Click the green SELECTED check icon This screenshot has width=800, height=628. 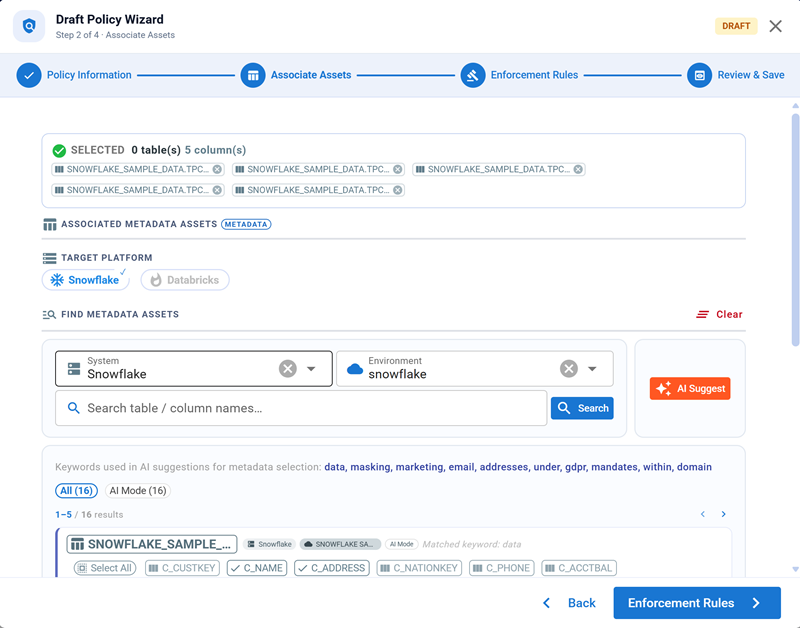[59, 150]
